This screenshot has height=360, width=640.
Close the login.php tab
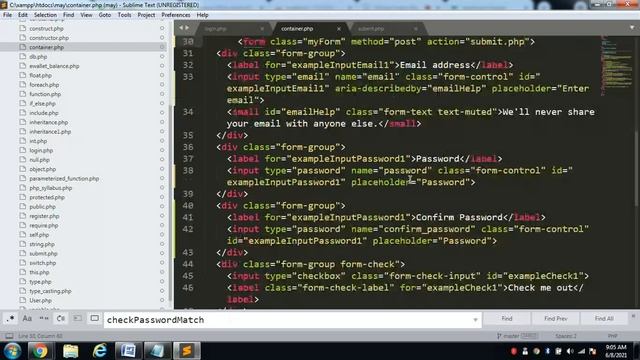tap(262, 29)
